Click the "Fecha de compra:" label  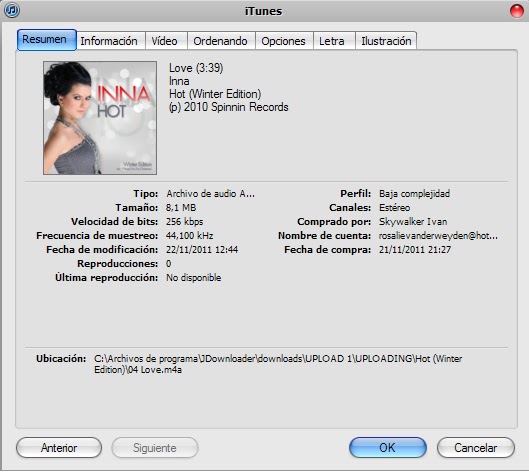pos(327,250)
